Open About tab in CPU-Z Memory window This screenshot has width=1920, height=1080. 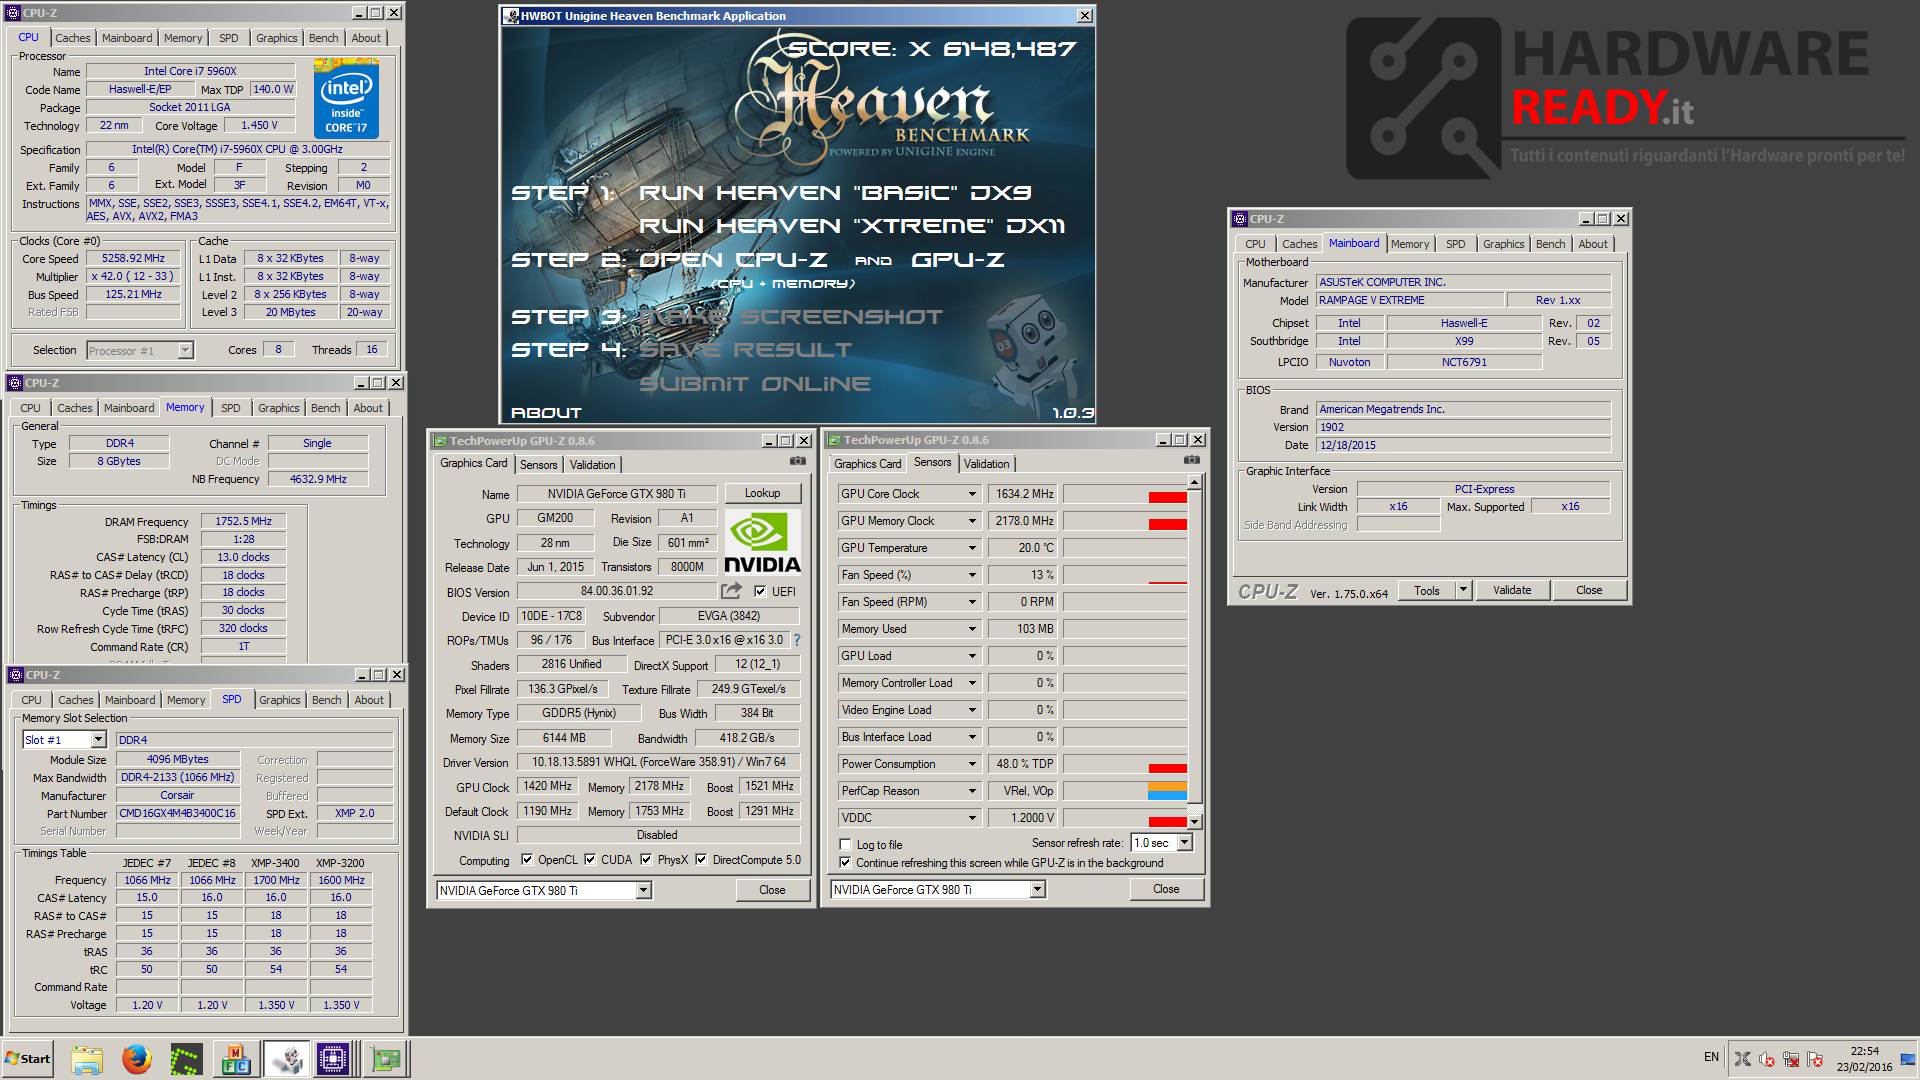(x=367, y=408)
